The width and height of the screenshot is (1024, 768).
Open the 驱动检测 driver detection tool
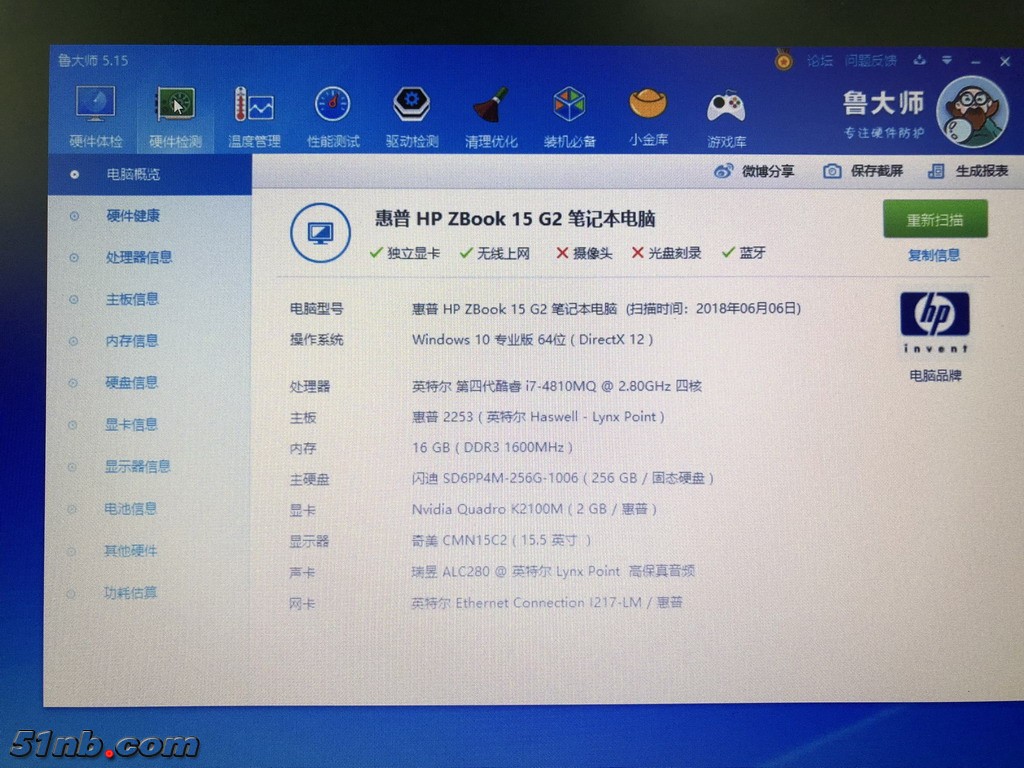[411, 110]
